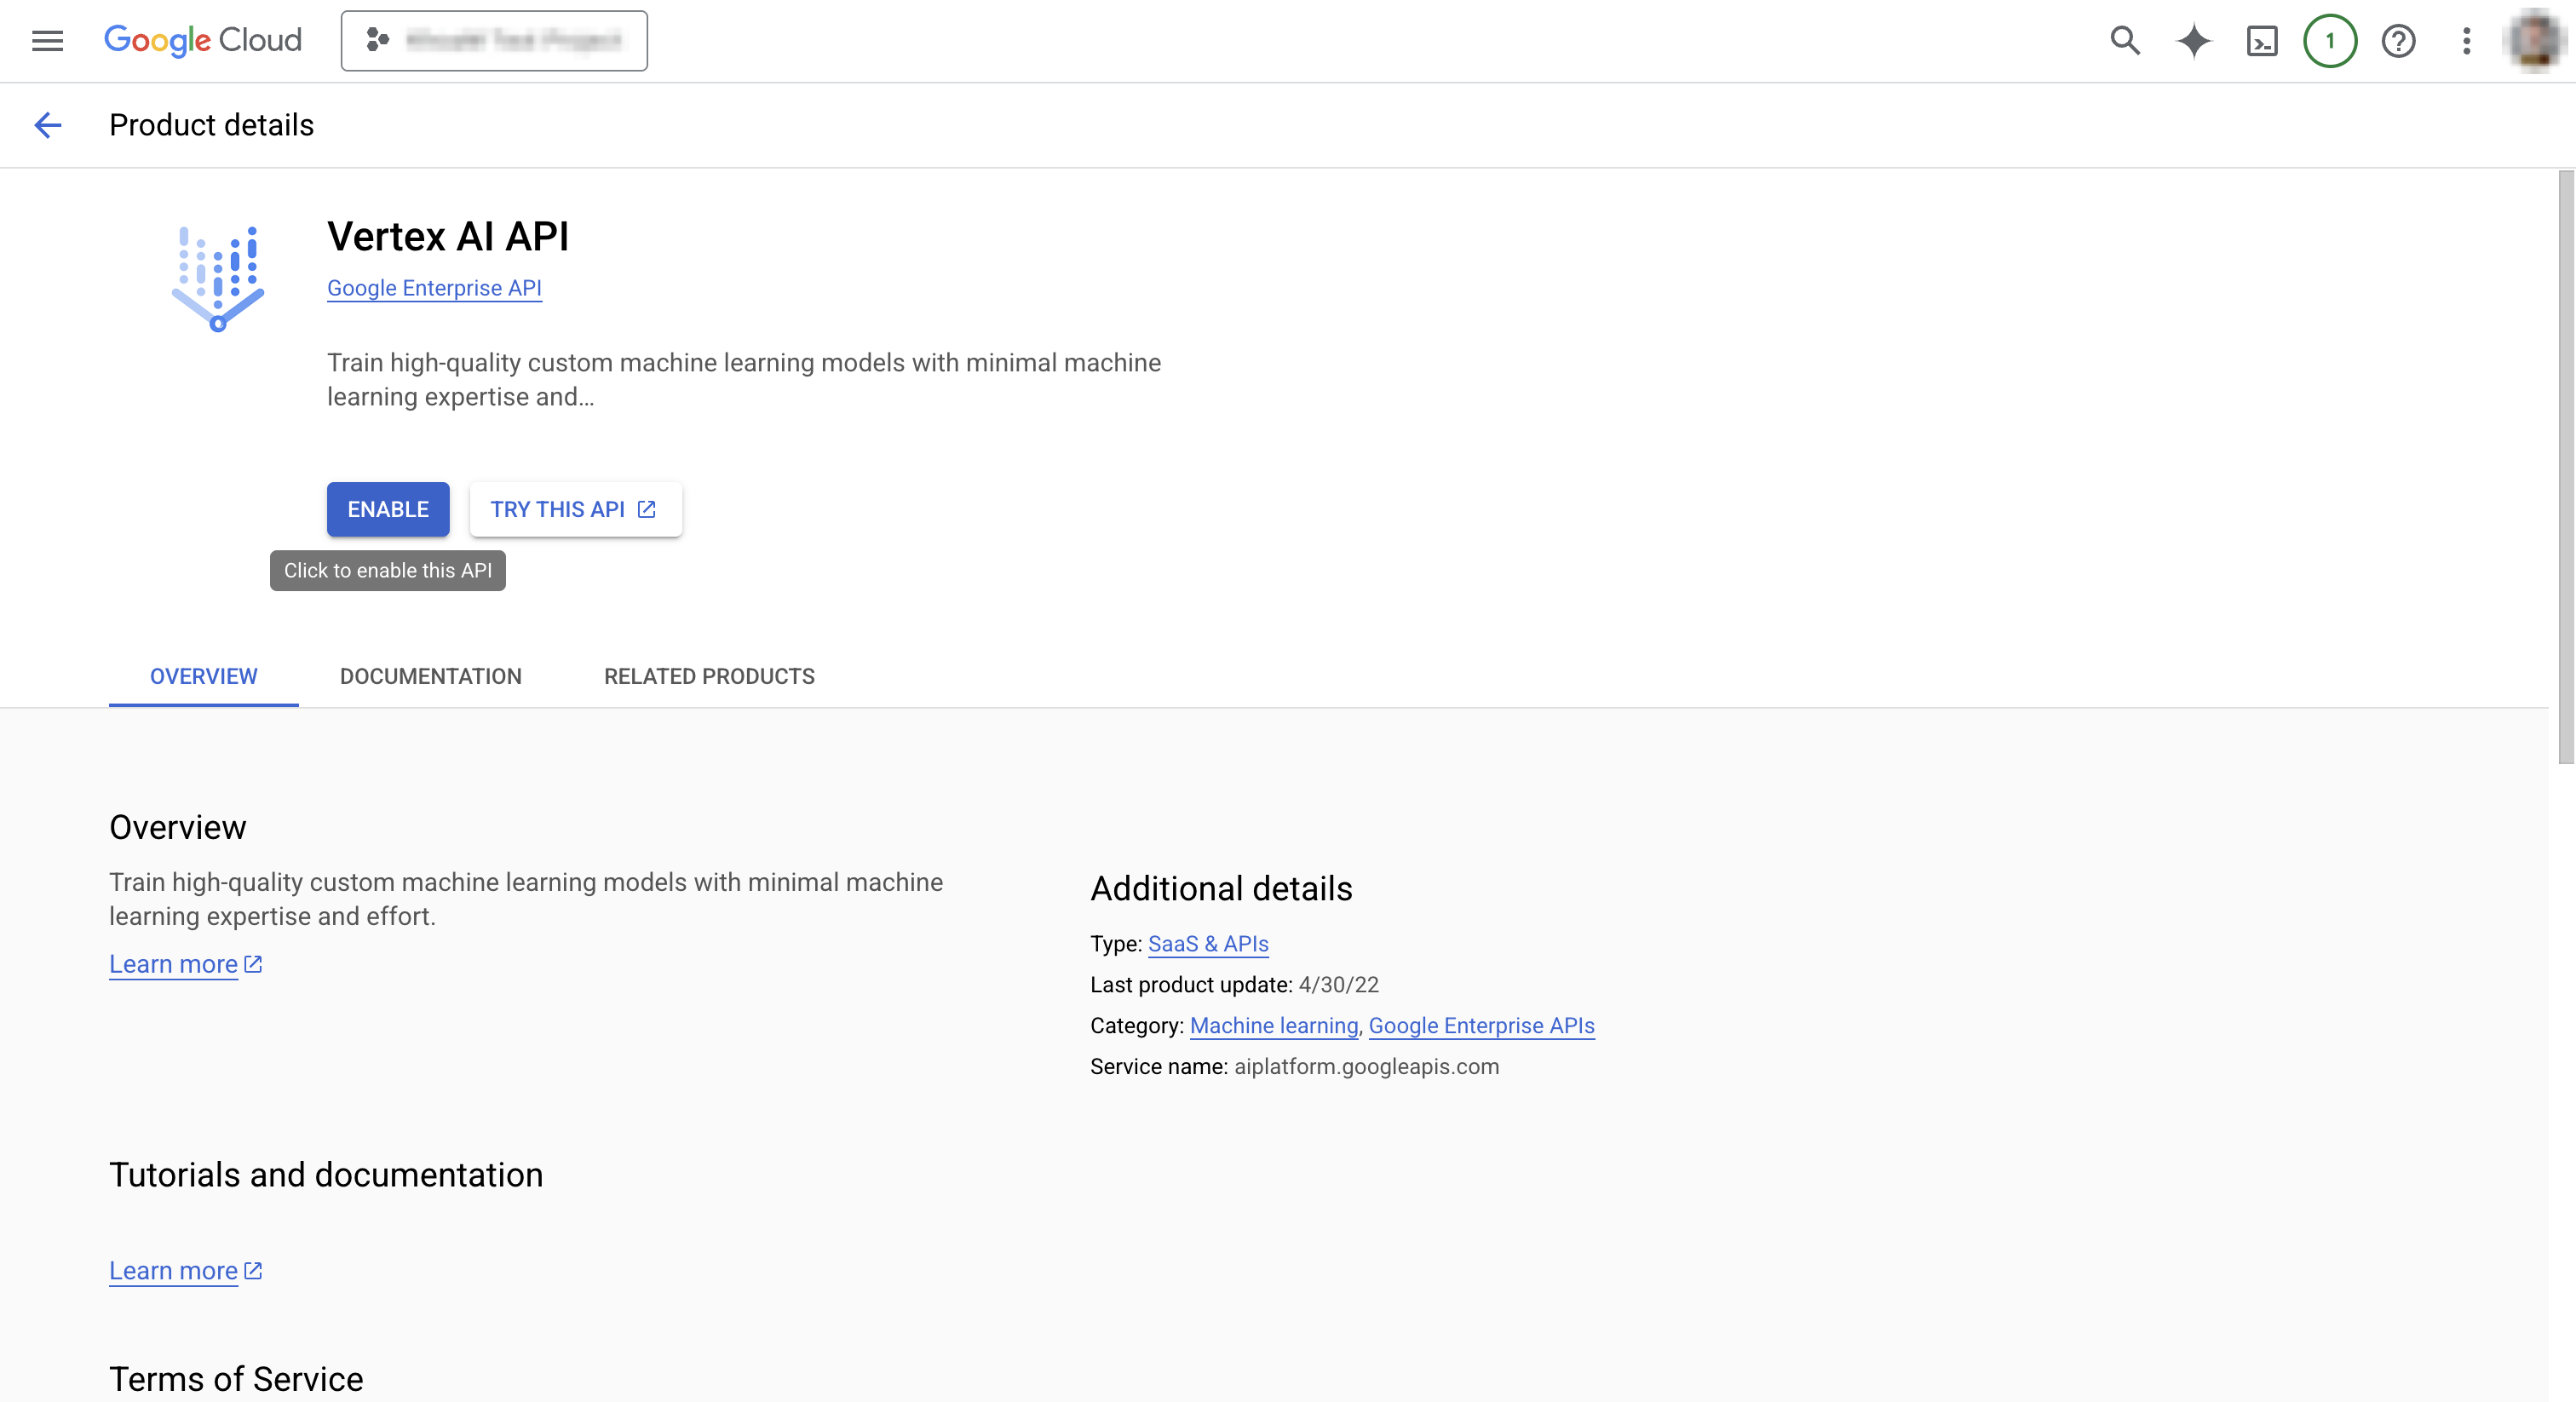Open the user account avatar
This screenshot has height=1402, width=2576.
point(2534,41)
